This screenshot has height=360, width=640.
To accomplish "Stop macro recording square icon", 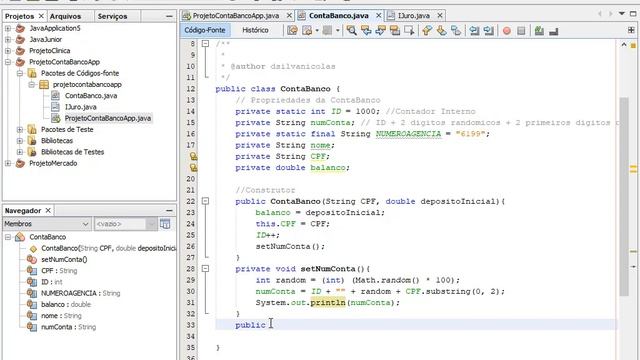I will click(x=521, y=31).
